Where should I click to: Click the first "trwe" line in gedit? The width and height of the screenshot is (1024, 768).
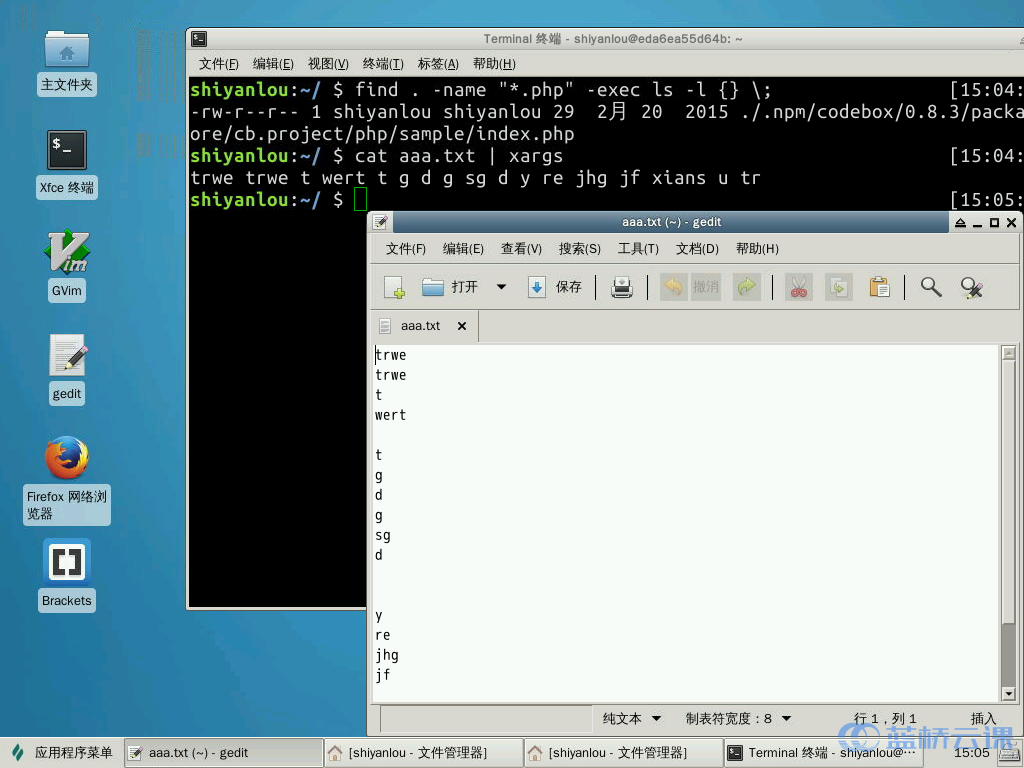tap(391, 355)
